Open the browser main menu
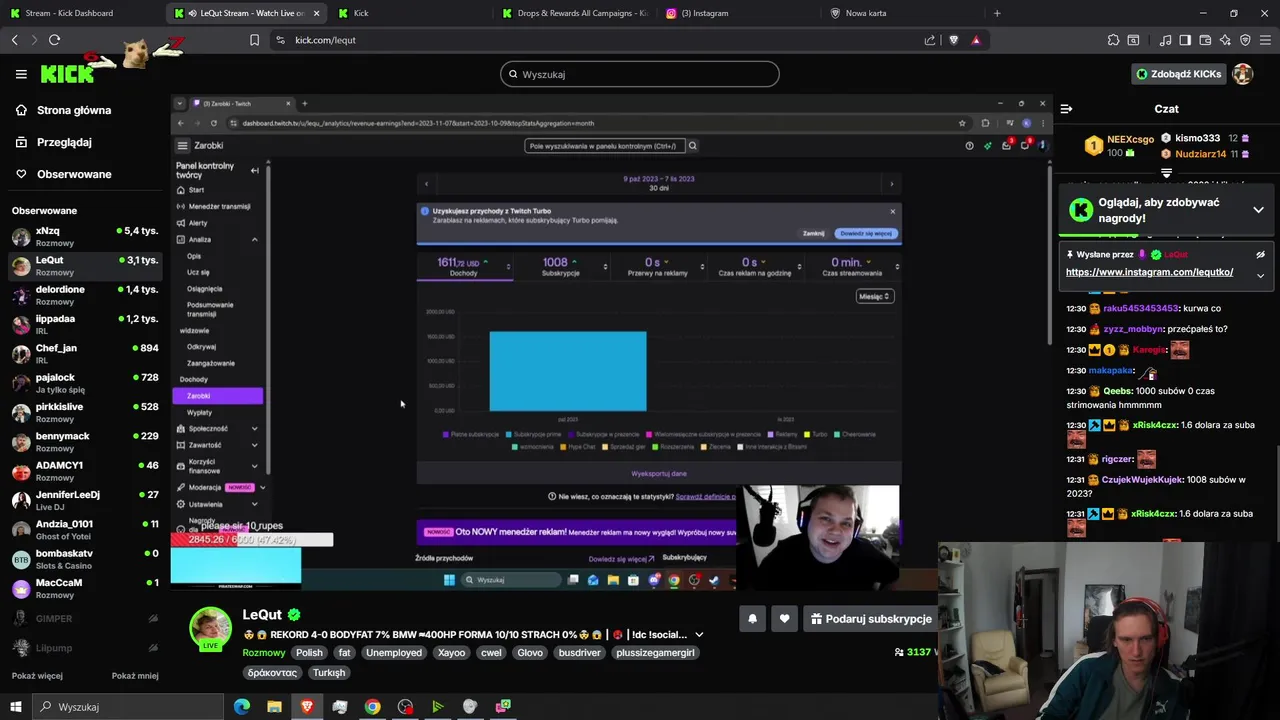The width and height of the screenshot is (1280, 720). click(1265, 40)
